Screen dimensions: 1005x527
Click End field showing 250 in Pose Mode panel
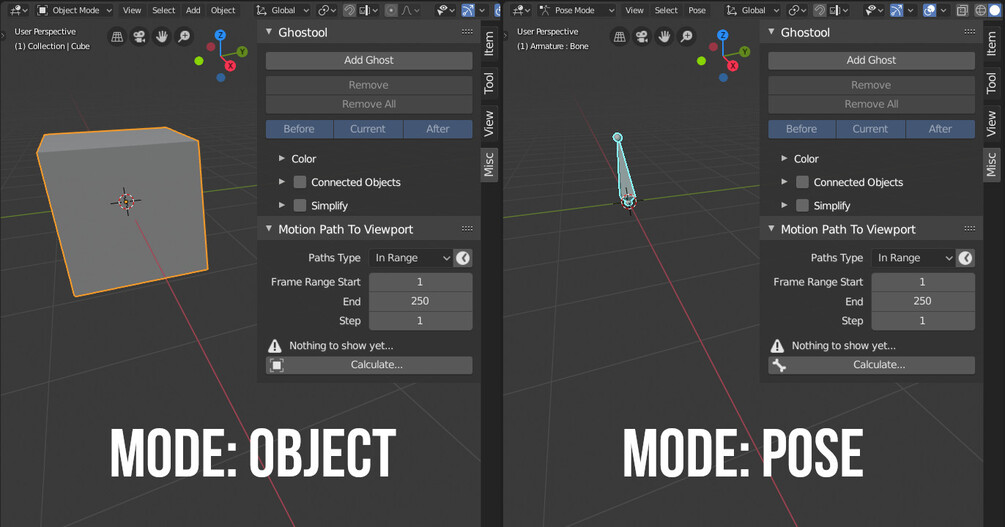tap(923, 301)
